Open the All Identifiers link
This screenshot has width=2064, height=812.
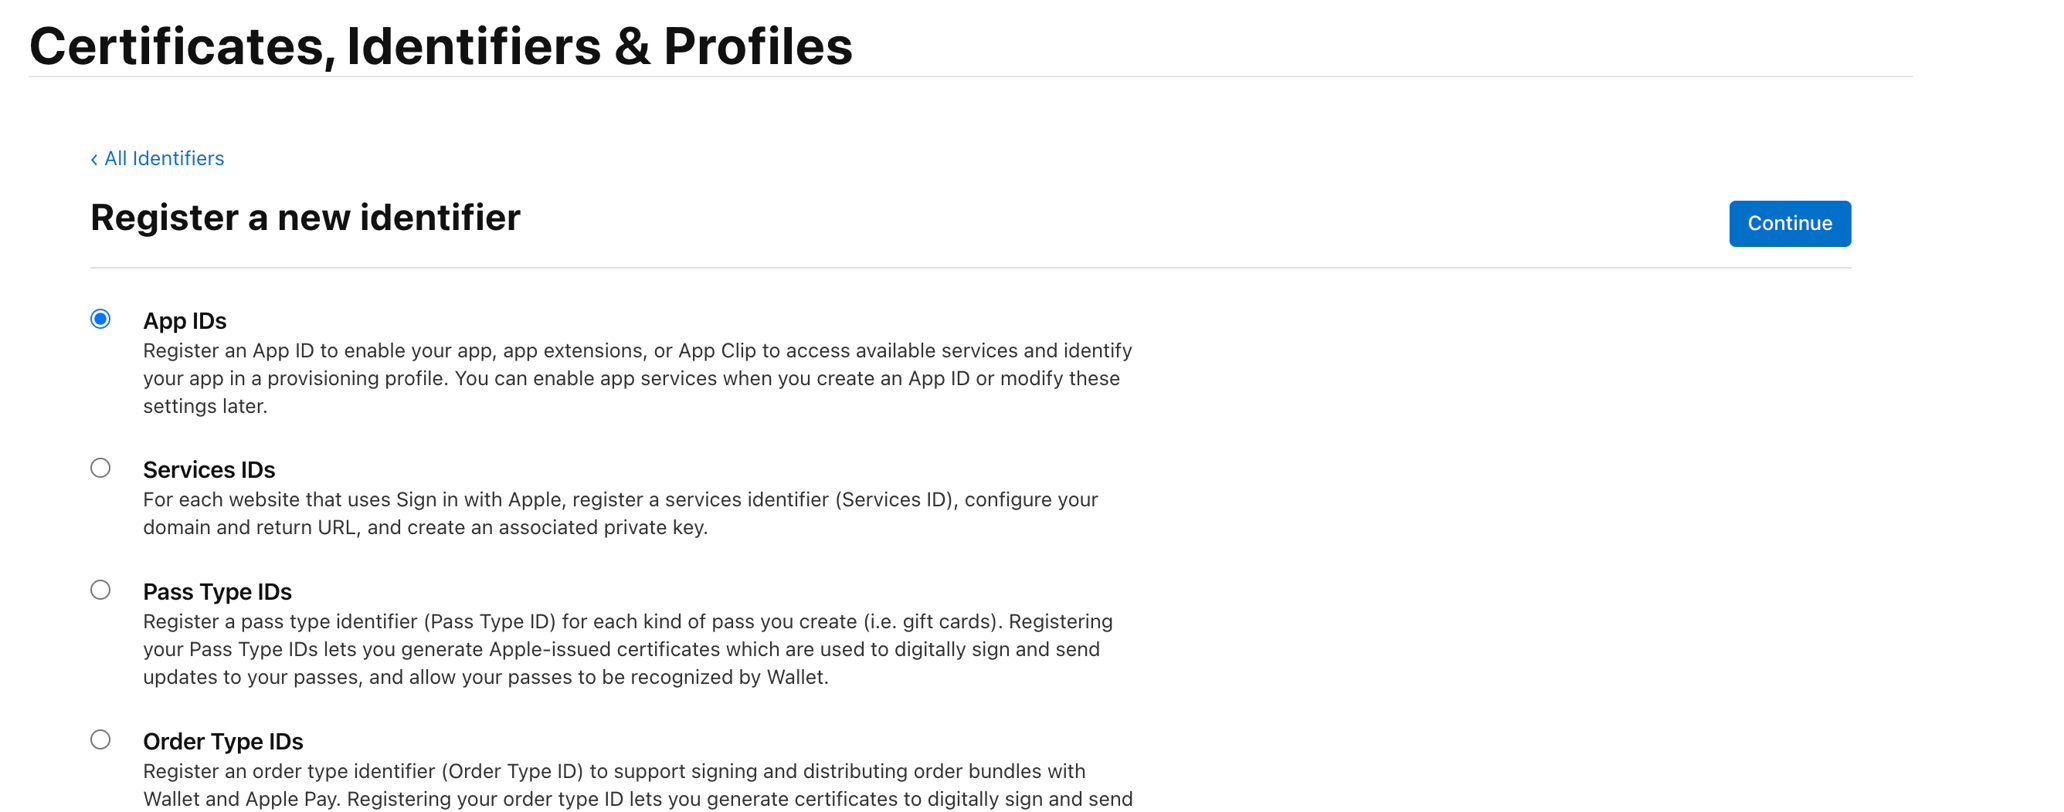coord(164,158)
